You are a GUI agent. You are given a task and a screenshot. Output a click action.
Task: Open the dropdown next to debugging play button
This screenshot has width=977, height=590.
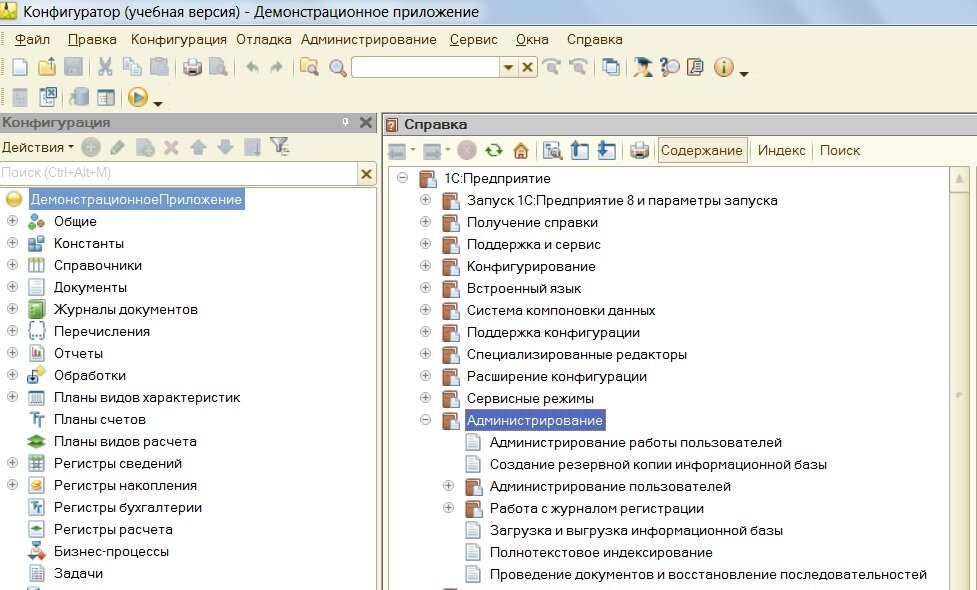[x=158, y=103]
